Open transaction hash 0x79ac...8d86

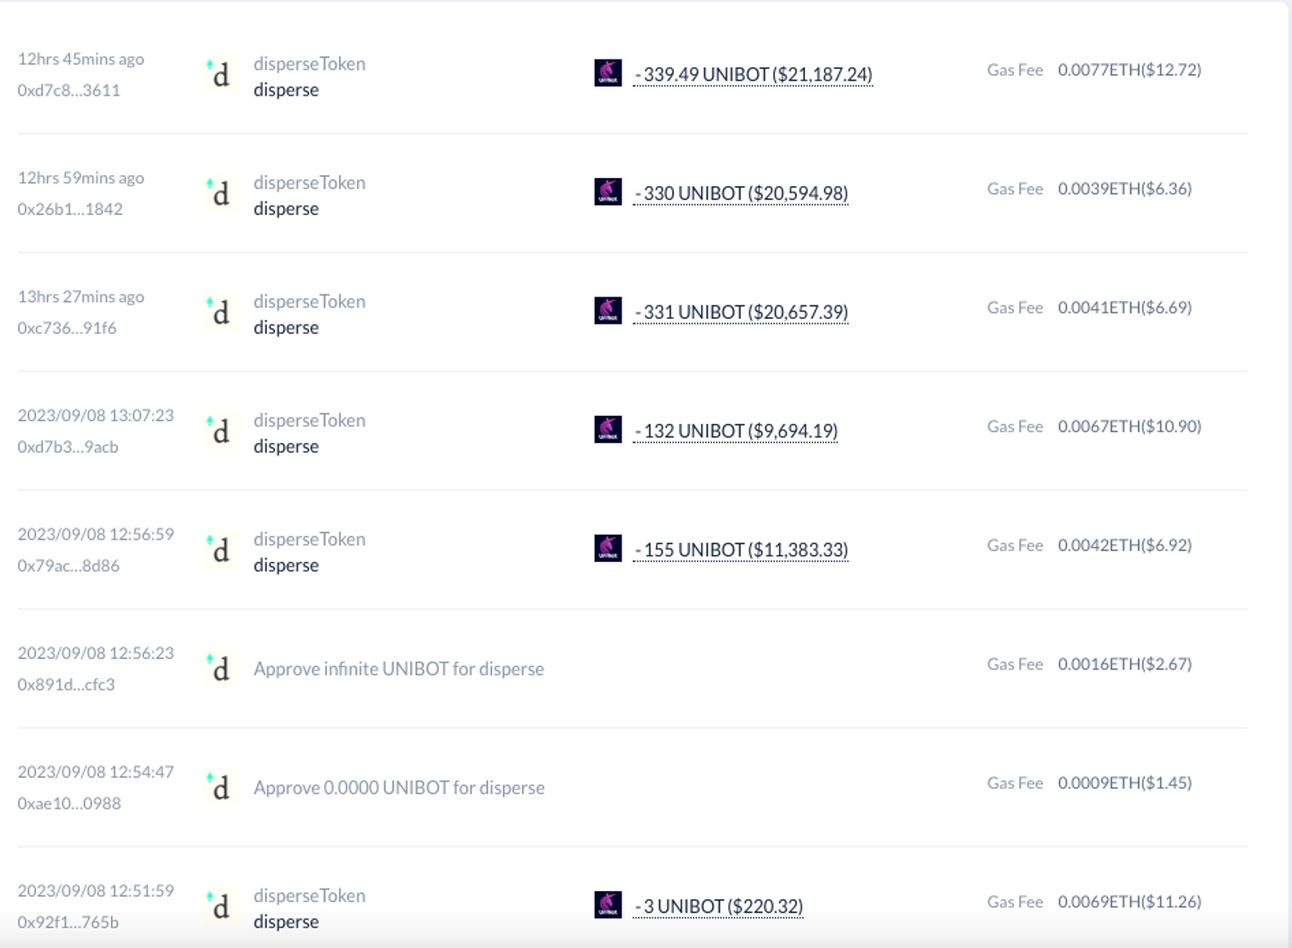(68, 566)
